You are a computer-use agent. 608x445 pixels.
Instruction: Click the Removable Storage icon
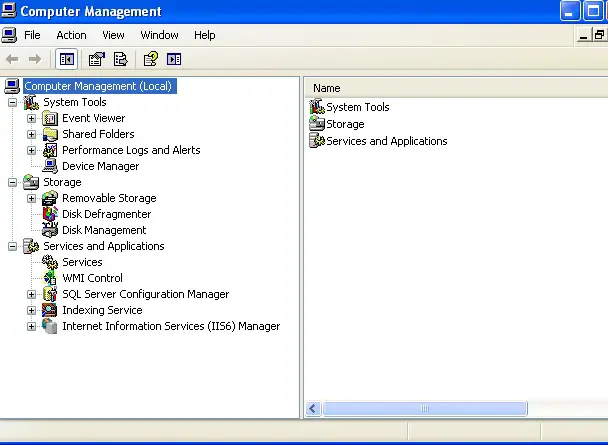[50, 198]
